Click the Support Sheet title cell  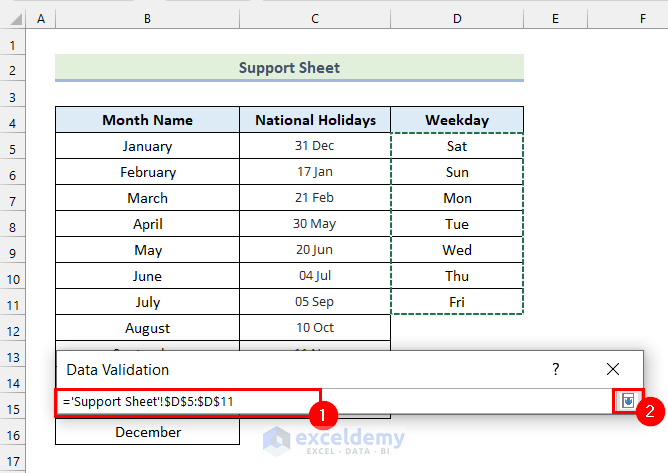pyautogui.click(x=289, y=67)
